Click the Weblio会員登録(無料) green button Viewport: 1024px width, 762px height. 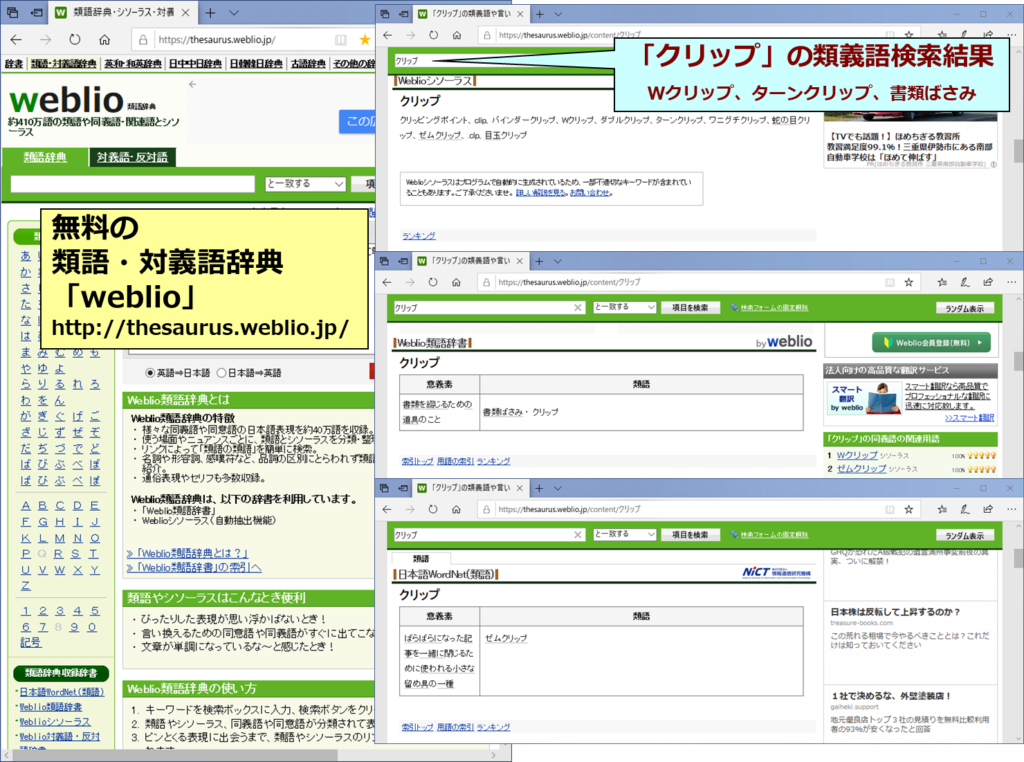(932, 343)
